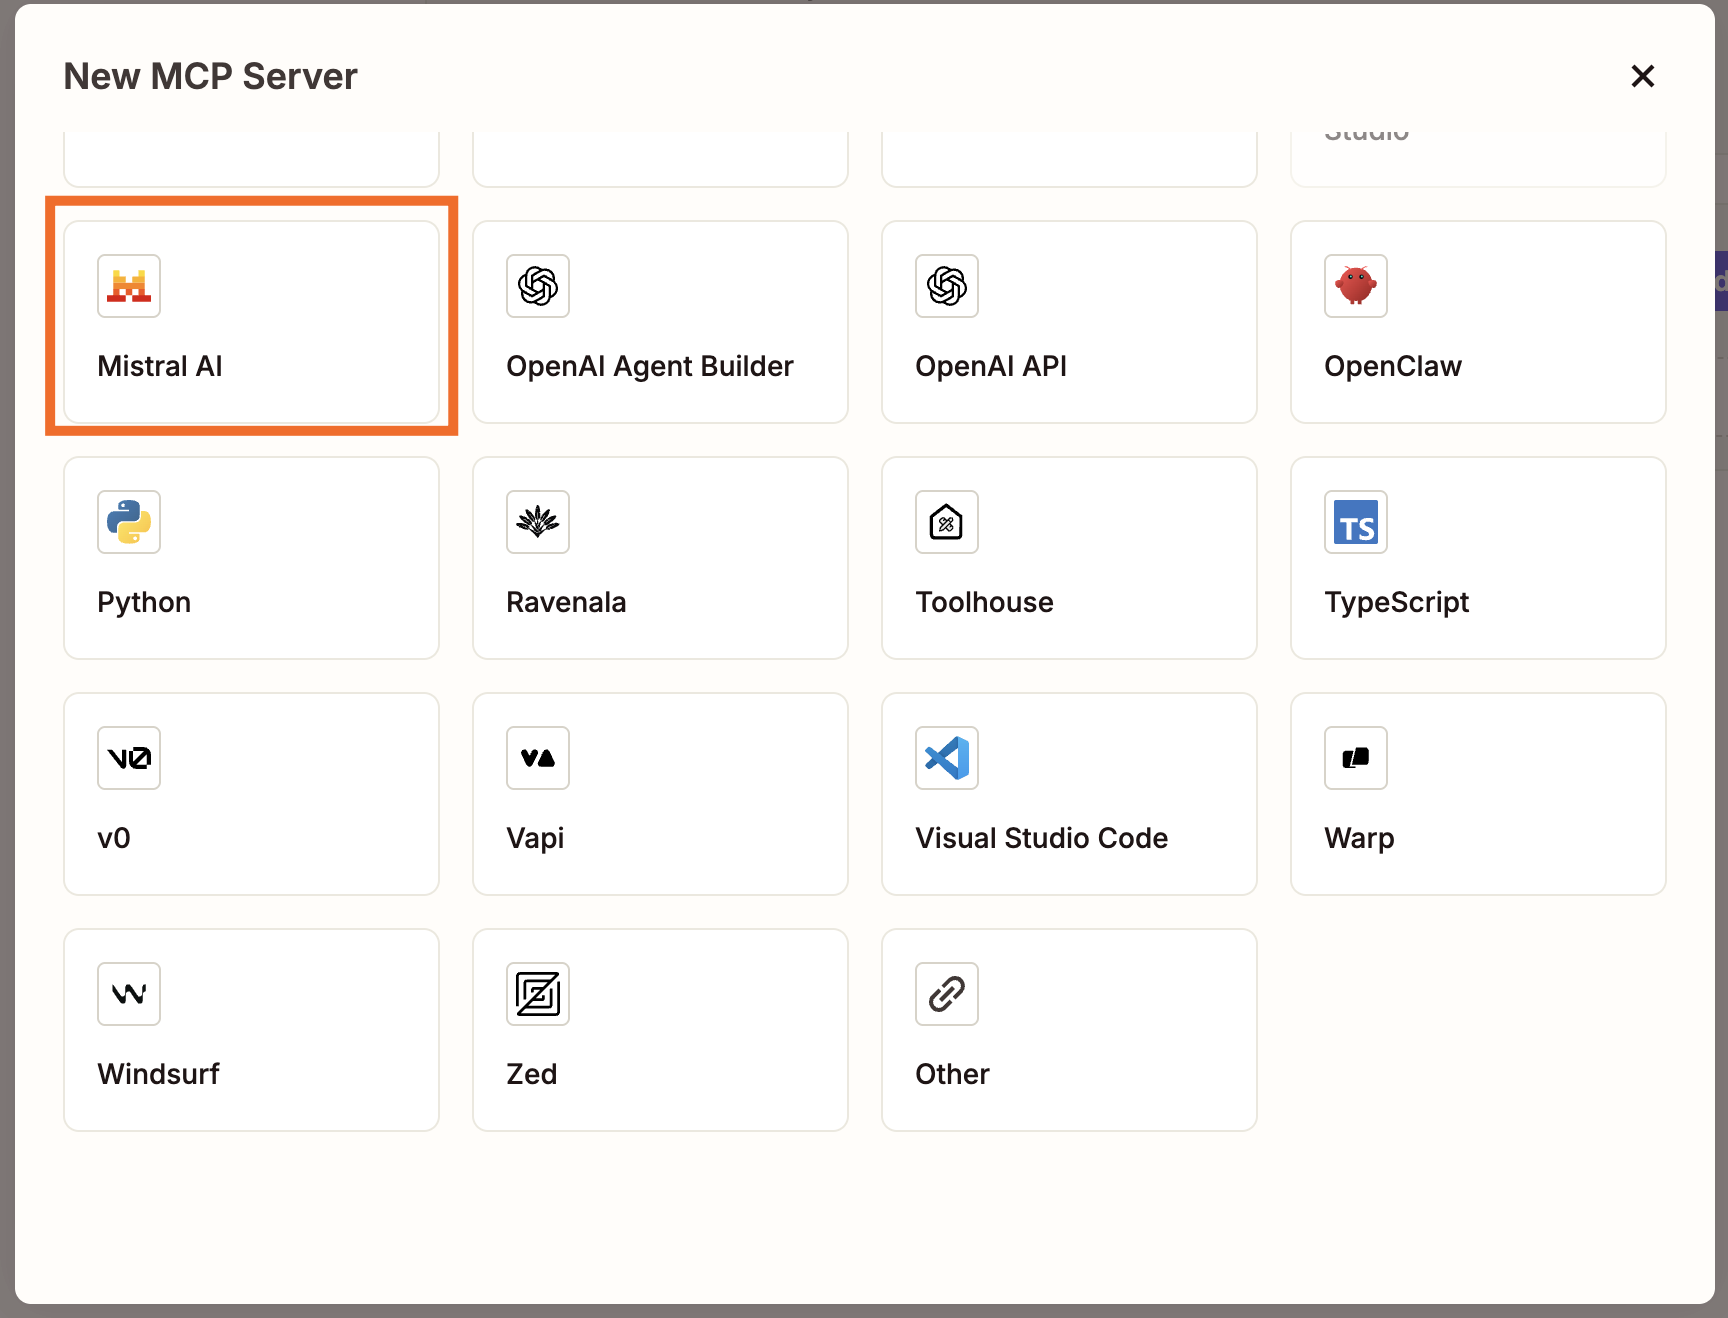
Task: Pick the Other label
Action: click(x=952, y=1074)
